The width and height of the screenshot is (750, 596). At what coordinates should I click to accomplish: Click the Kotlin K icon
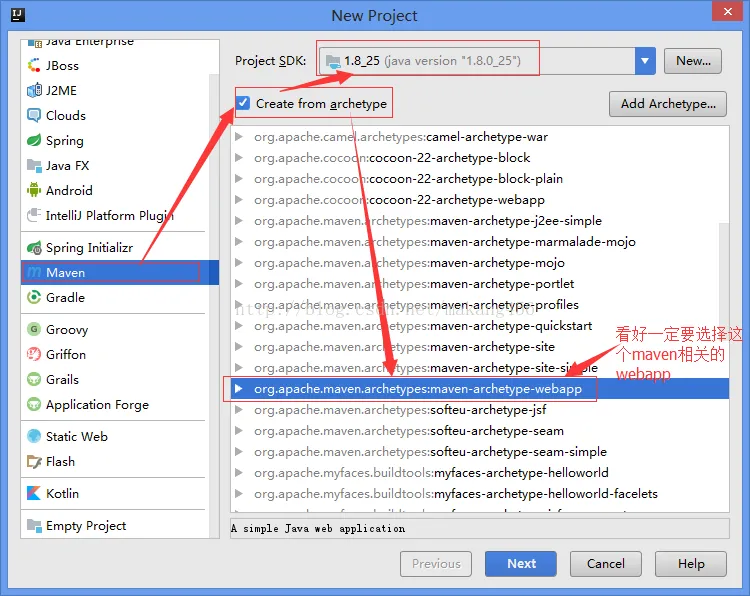tap(34, 493)
